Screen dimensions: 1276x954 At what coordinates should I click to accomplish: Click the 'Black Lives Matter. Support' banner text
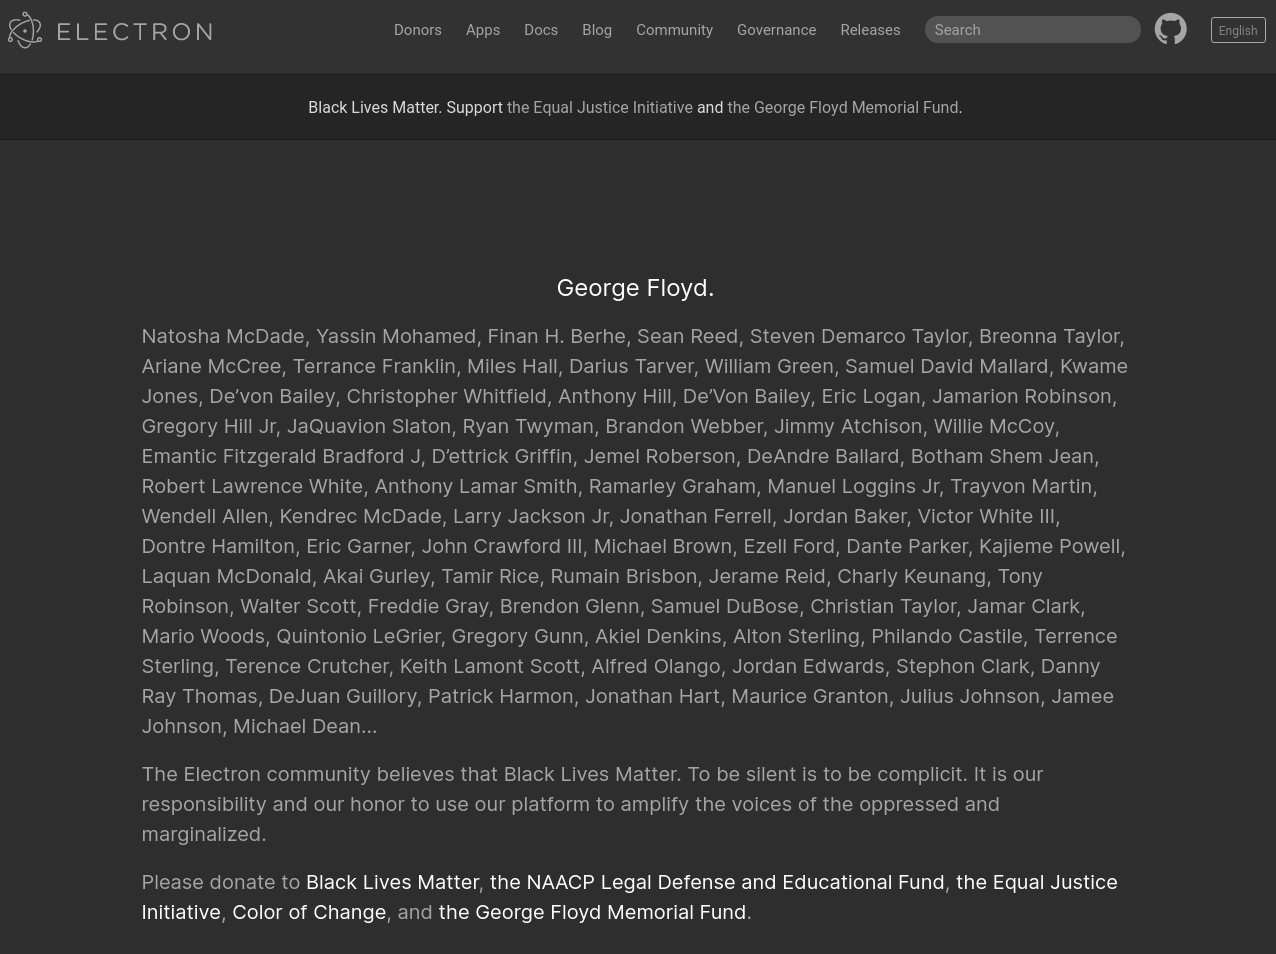pos(405,107)
